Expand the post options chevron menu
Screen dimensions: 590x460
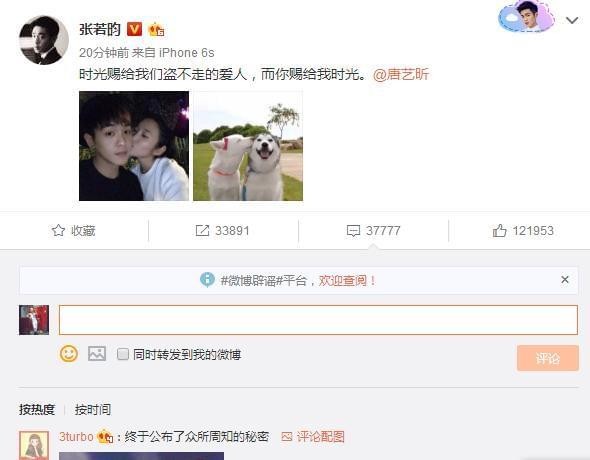[x=572, y=20]
